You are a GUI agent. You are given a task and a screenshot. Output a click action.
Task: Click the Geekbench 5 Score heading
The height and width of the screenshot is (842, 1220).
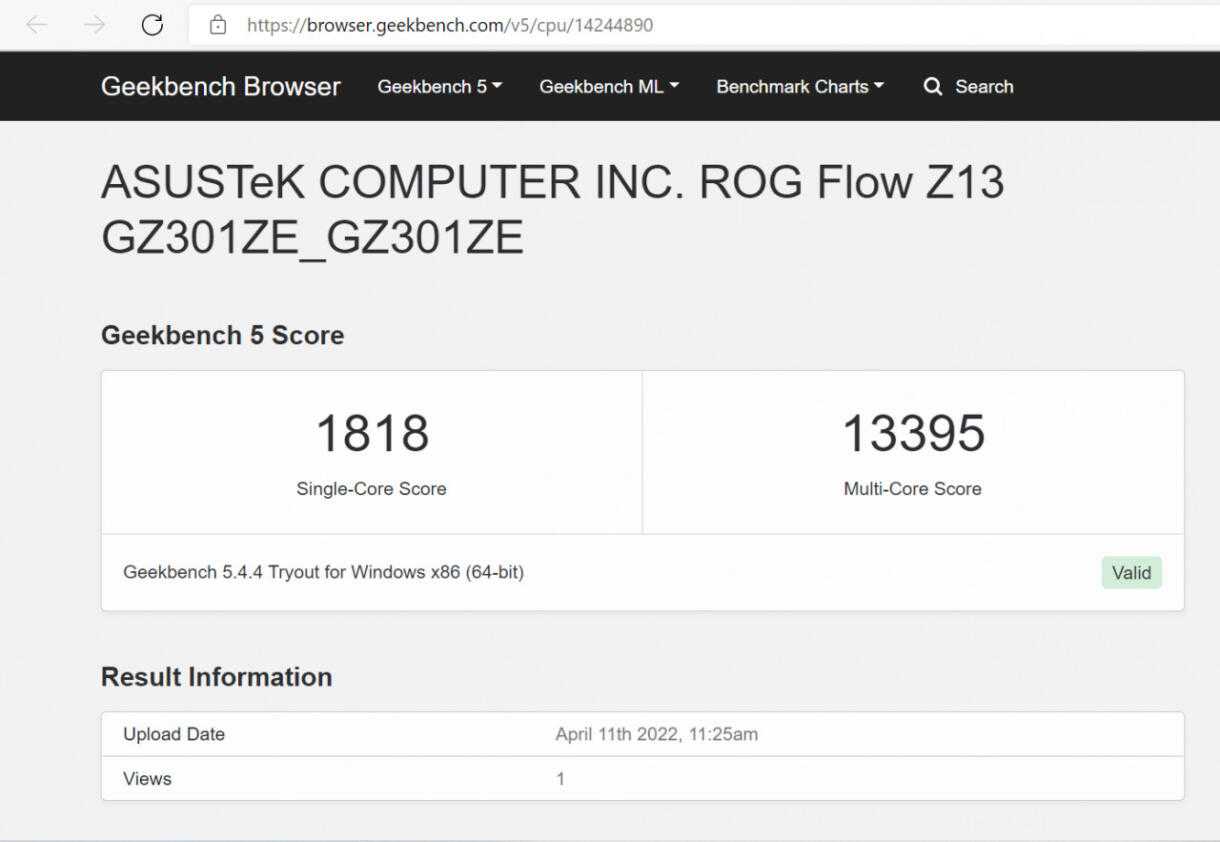coord(222,335)
